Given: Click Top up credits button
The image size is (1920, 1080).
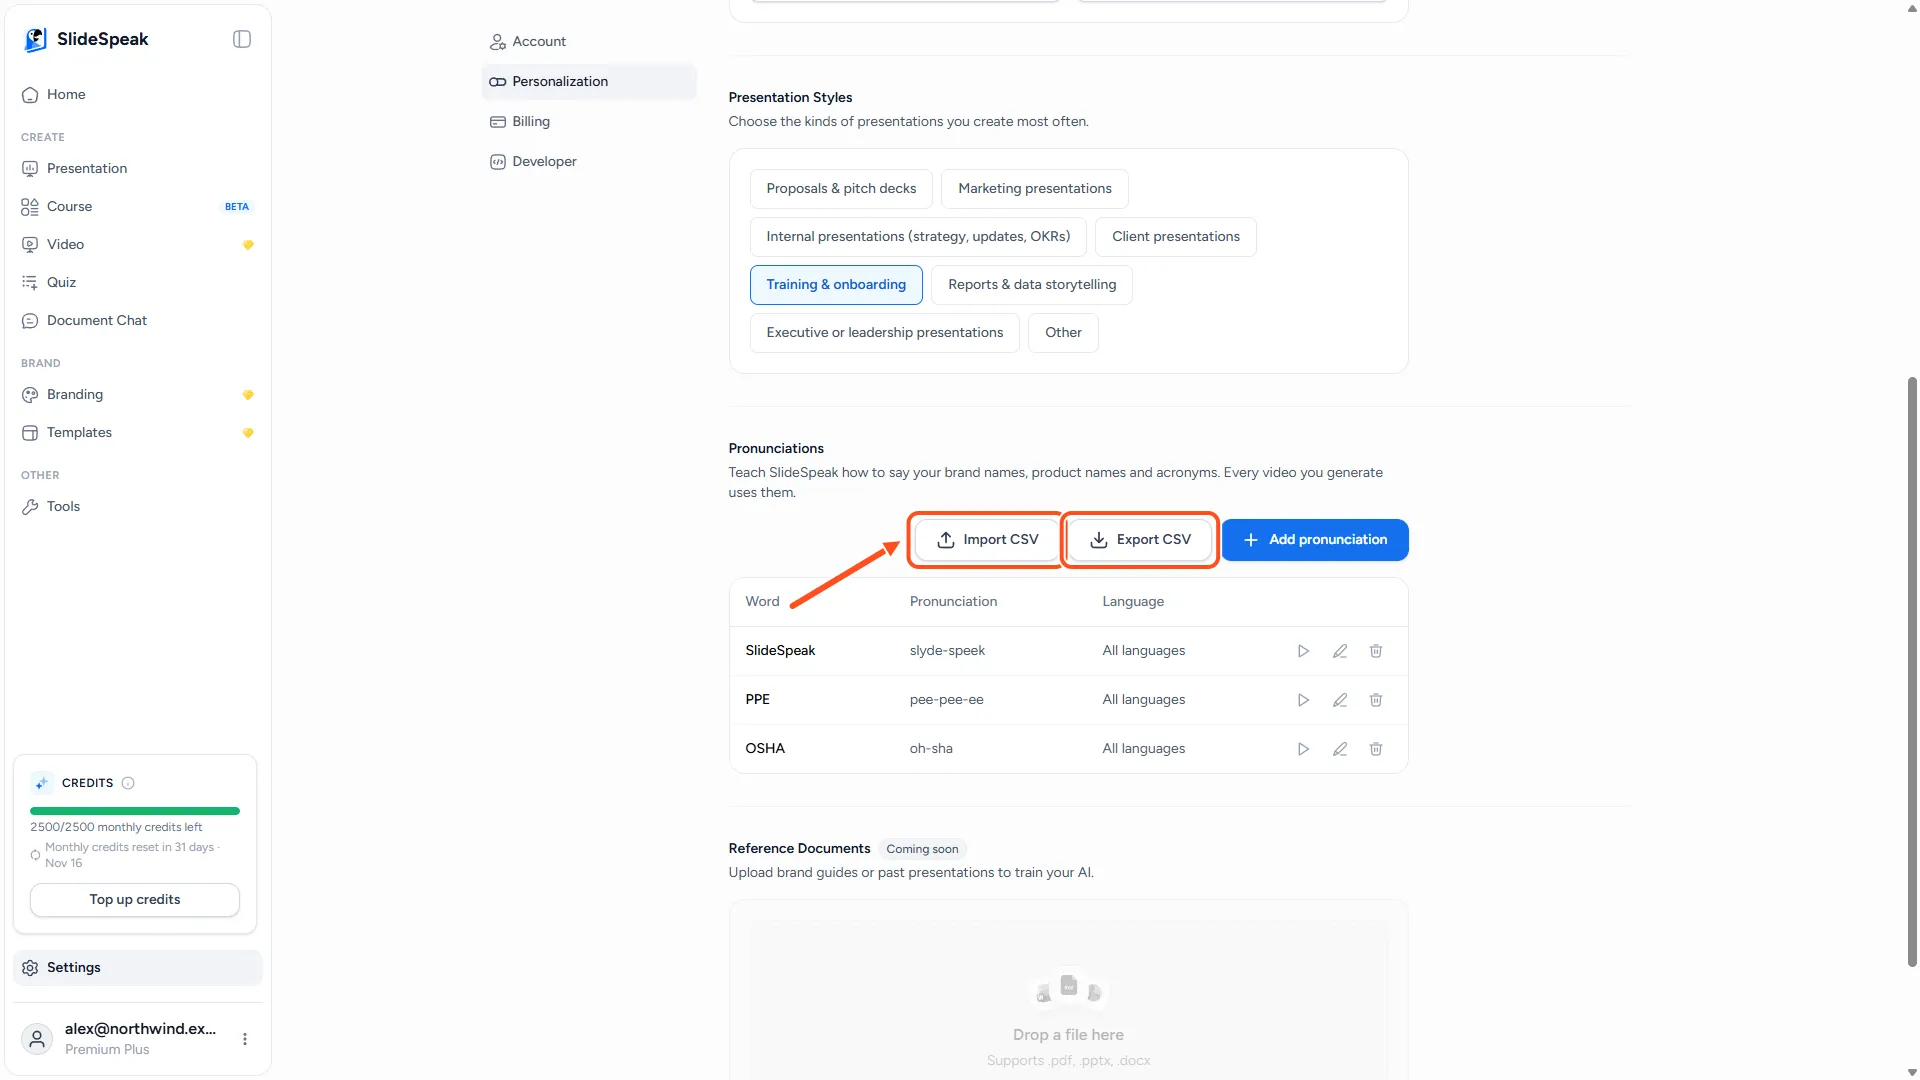Looking at the screenshot, I should click(x=135, y=900).
